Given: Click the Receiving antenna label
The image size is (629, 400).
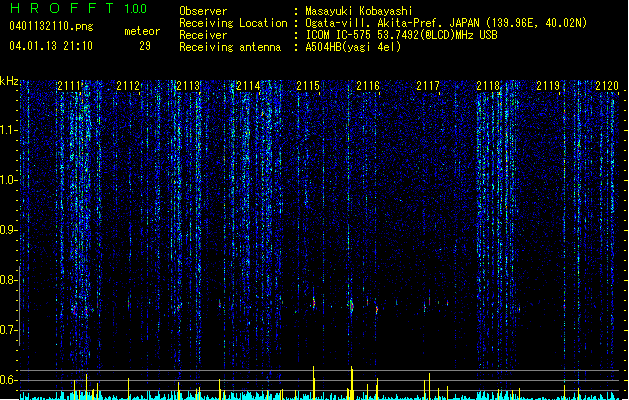Looking at the screenshot, I should (x=230, y=47).
